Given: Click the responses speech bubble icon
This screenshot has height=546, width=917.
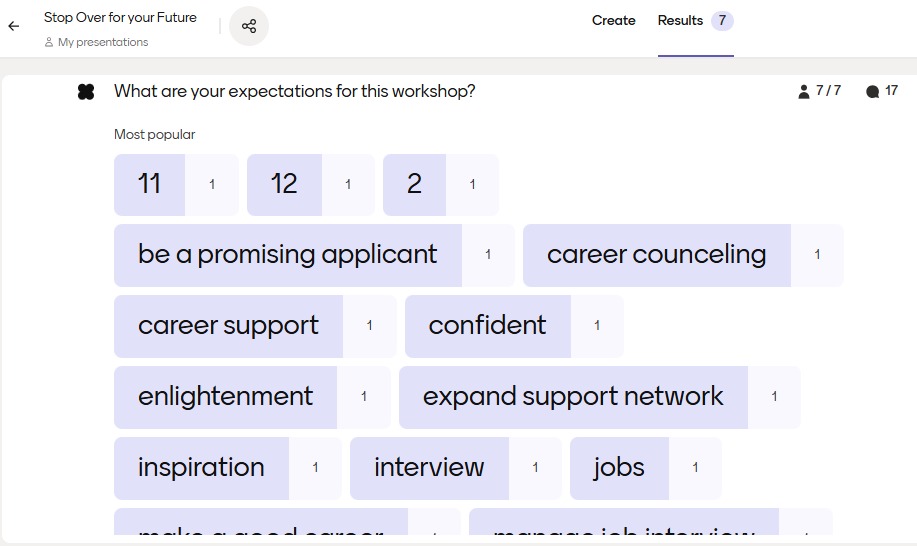Looking at the screenshot, I should pyautogui.click(x=872, y=92).
